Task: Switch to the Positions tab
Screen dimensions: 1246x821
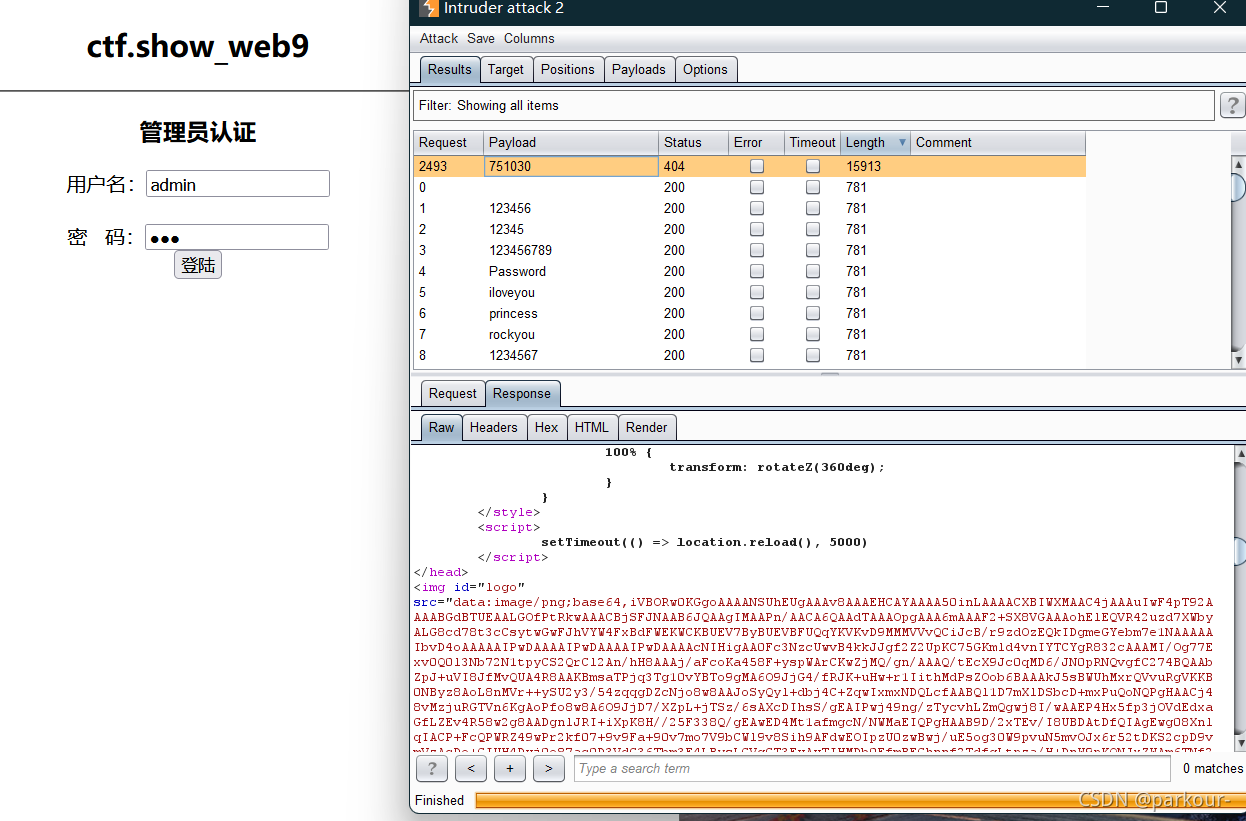Action: (567, 69)
